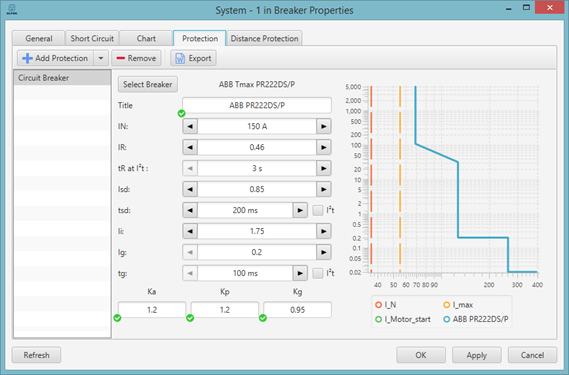
Task: Click the Select Breaker button
Action: (x=147, y=85)
